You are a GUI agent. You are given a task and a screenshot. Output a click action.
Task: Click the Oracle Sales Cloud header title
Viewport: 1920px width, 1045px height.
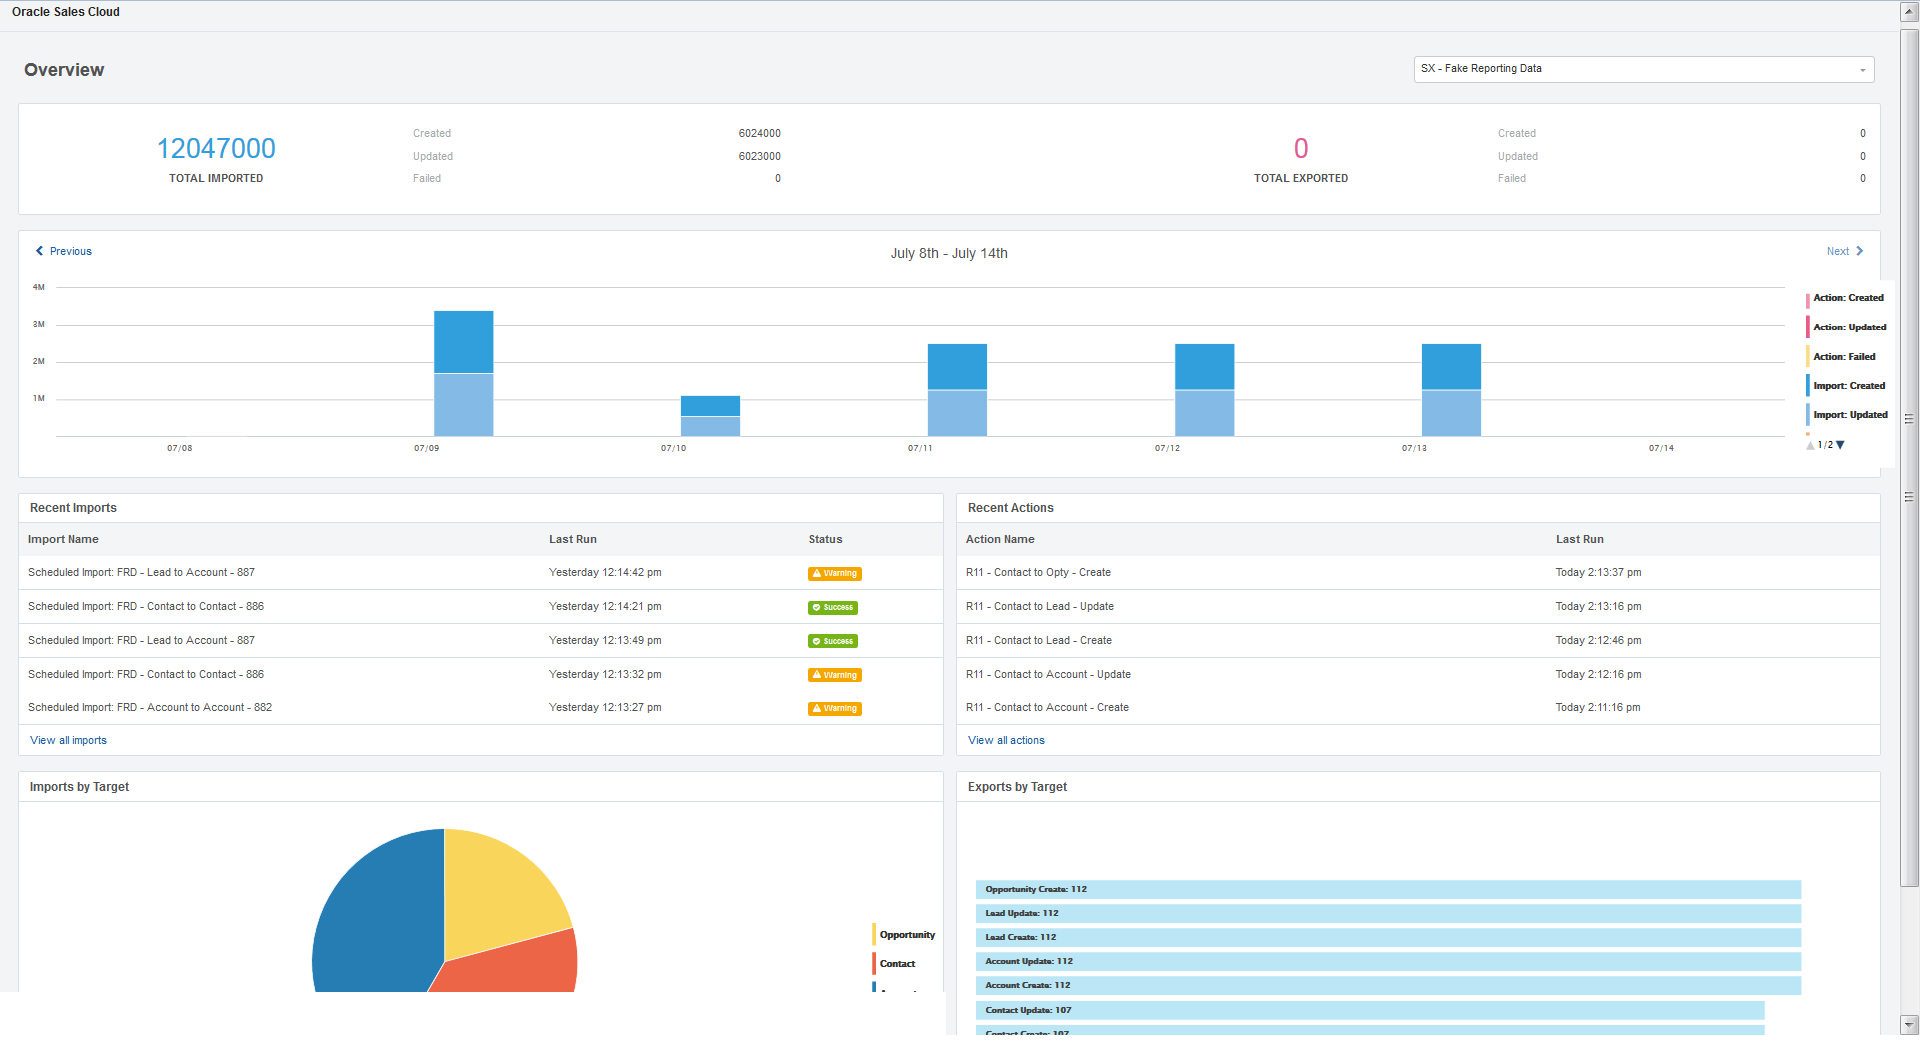(65, 11)
